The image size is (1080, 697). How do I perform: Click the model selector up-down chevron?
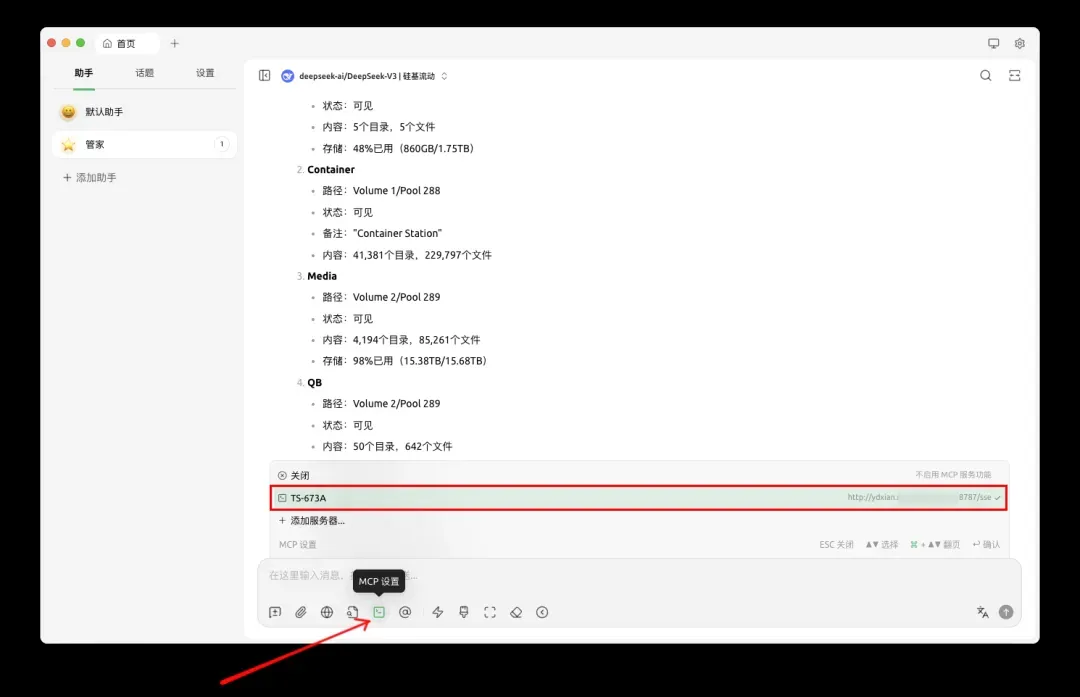[444, 76]
